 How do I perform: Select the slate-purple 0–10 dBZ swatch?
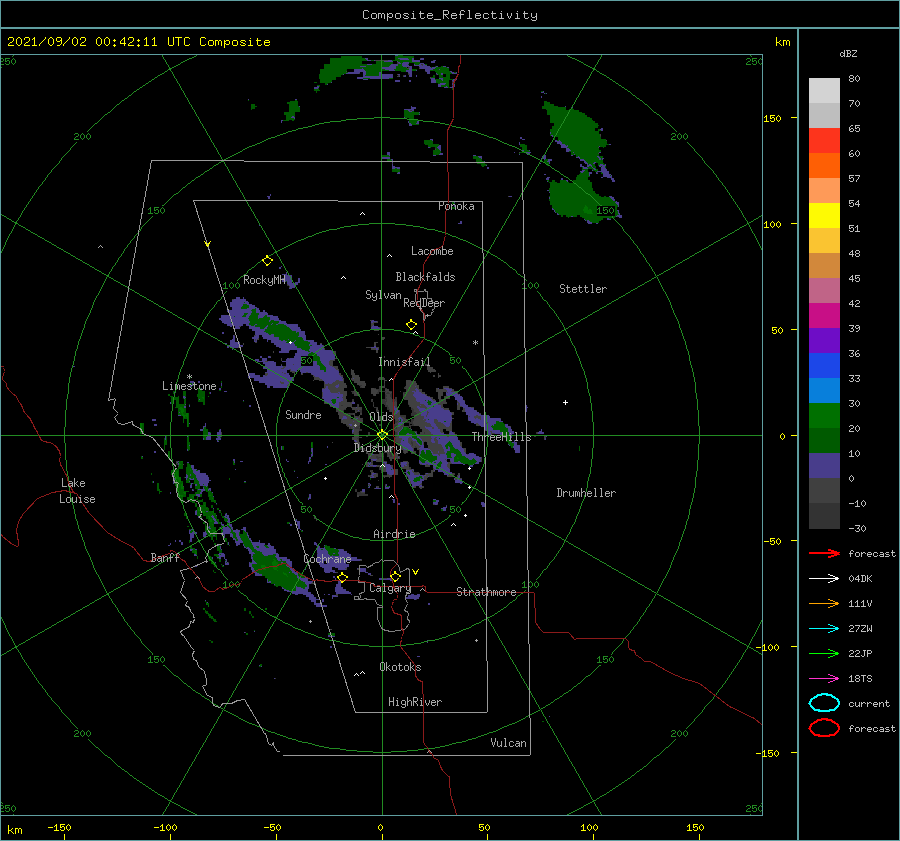[x=824, y=466]
